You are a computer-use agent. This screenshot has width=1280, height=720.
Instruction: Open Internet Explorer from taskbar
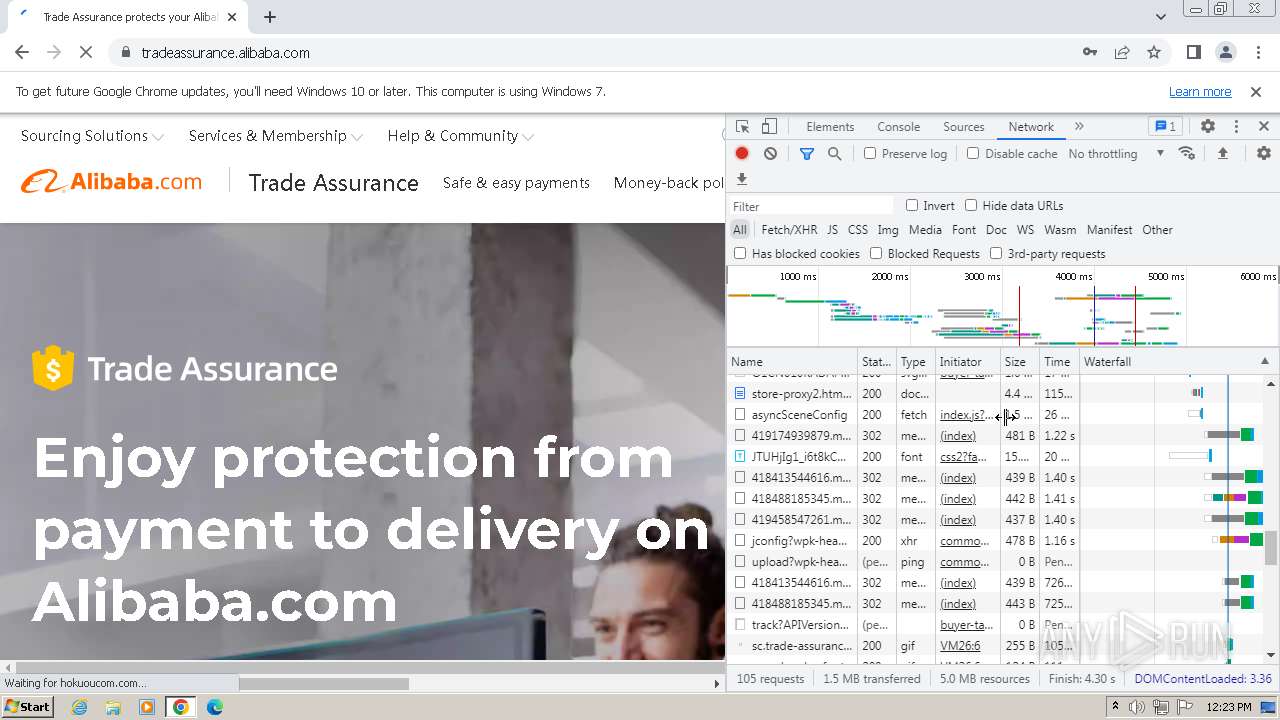click(80, 707)
